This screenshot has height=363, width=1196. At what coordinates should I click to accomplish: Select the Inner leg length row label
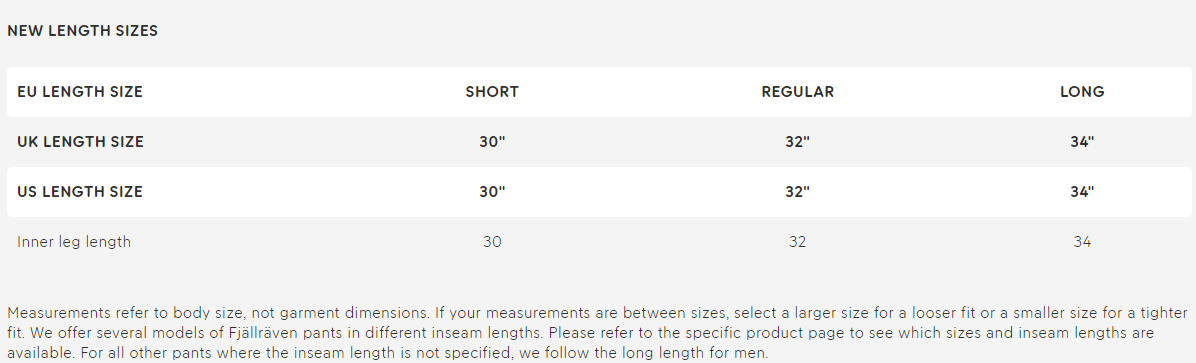pos(74,242)
